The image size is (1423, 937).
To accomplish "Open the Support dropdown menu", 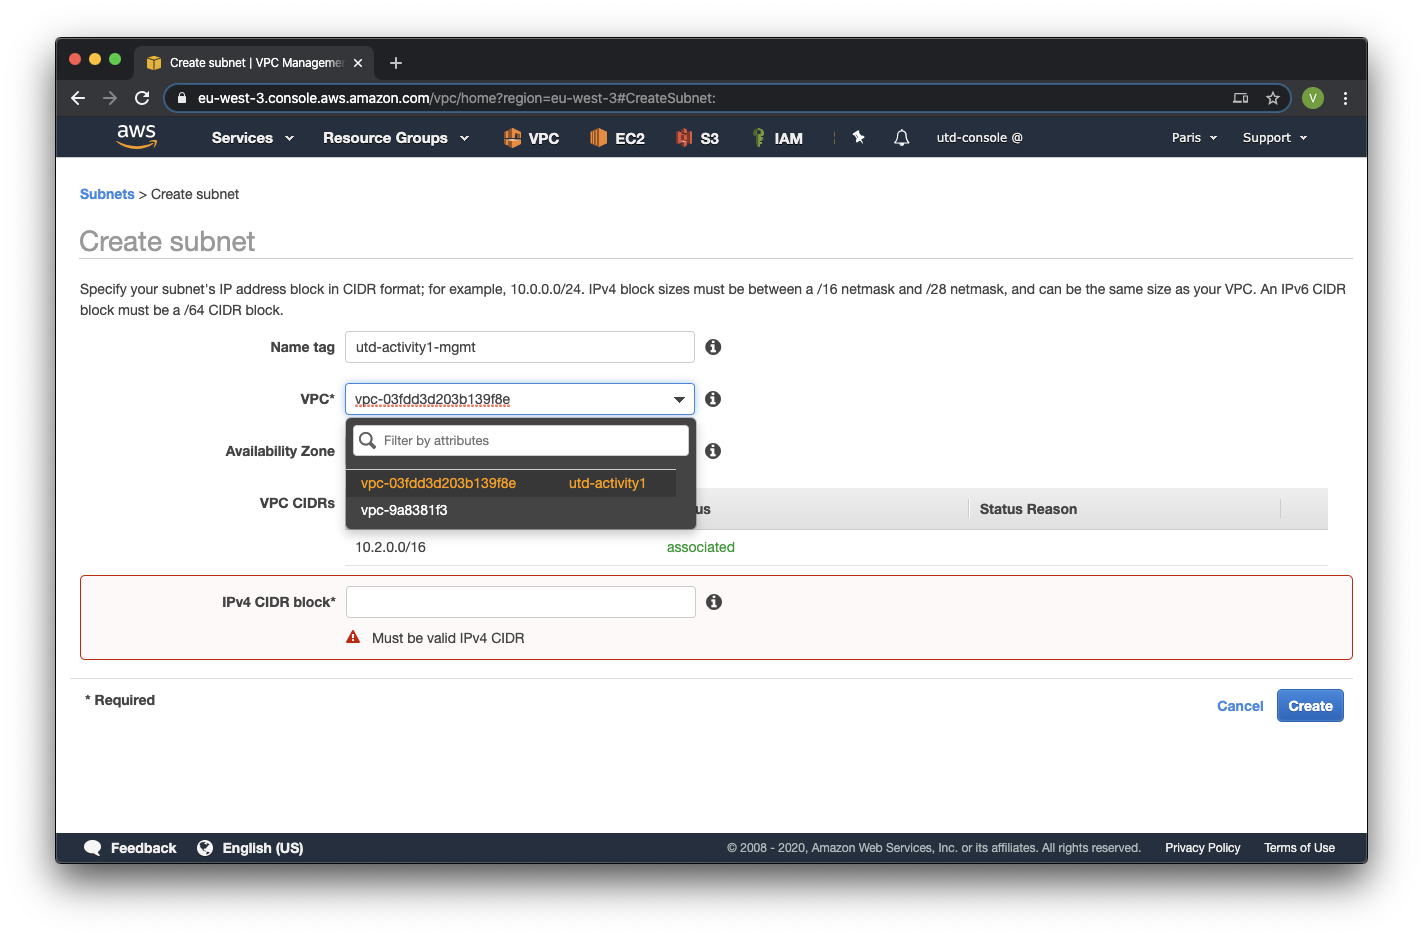I will pyautogui.click(x=1275, y=138).
